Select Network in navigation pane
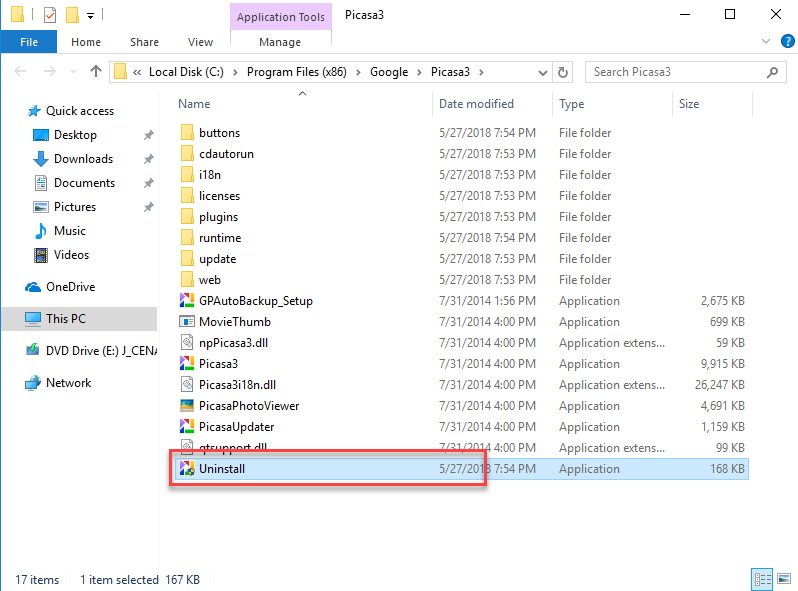The width and height of the screenshot is (798, 591). 68,383
